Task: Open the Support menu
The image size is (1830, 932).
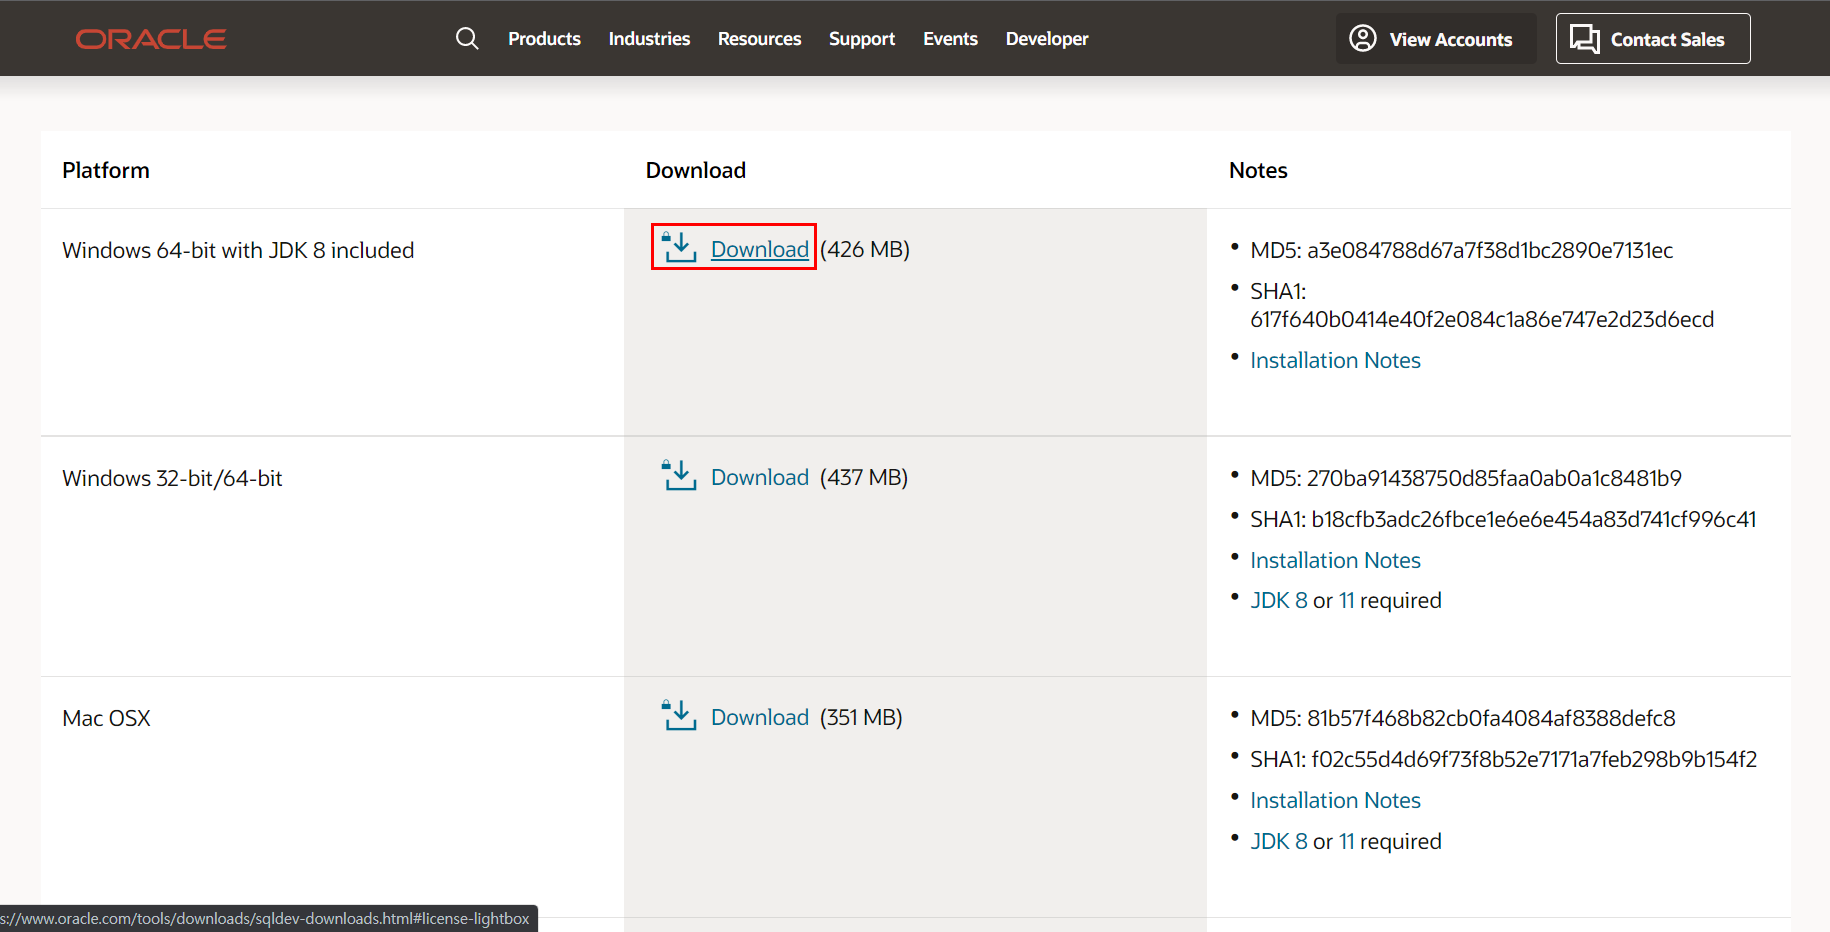Action: [862, 39]
